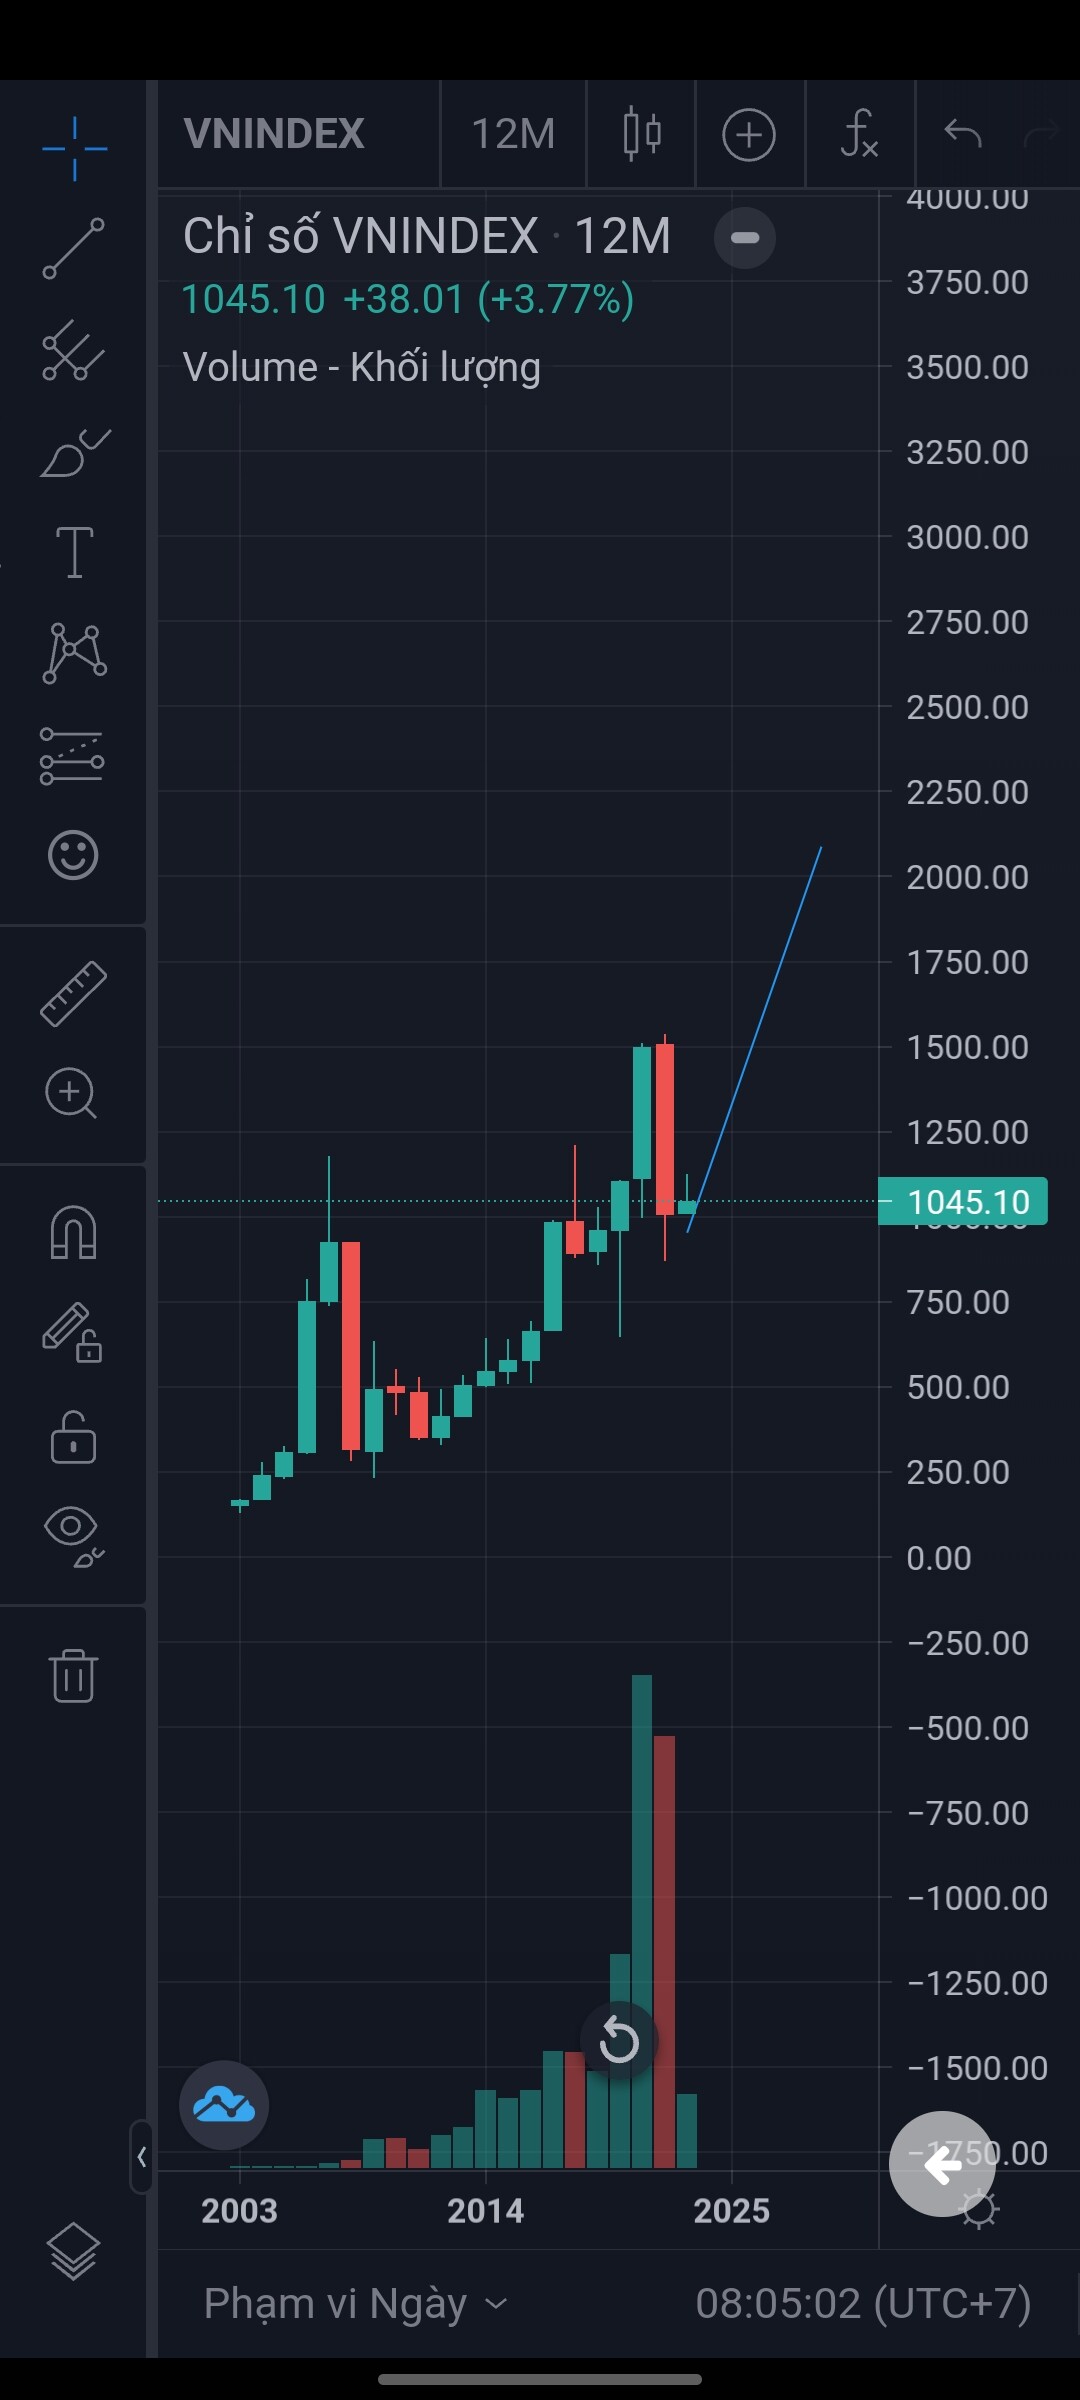Delete drawings with the trash icon

(74, 1675)
